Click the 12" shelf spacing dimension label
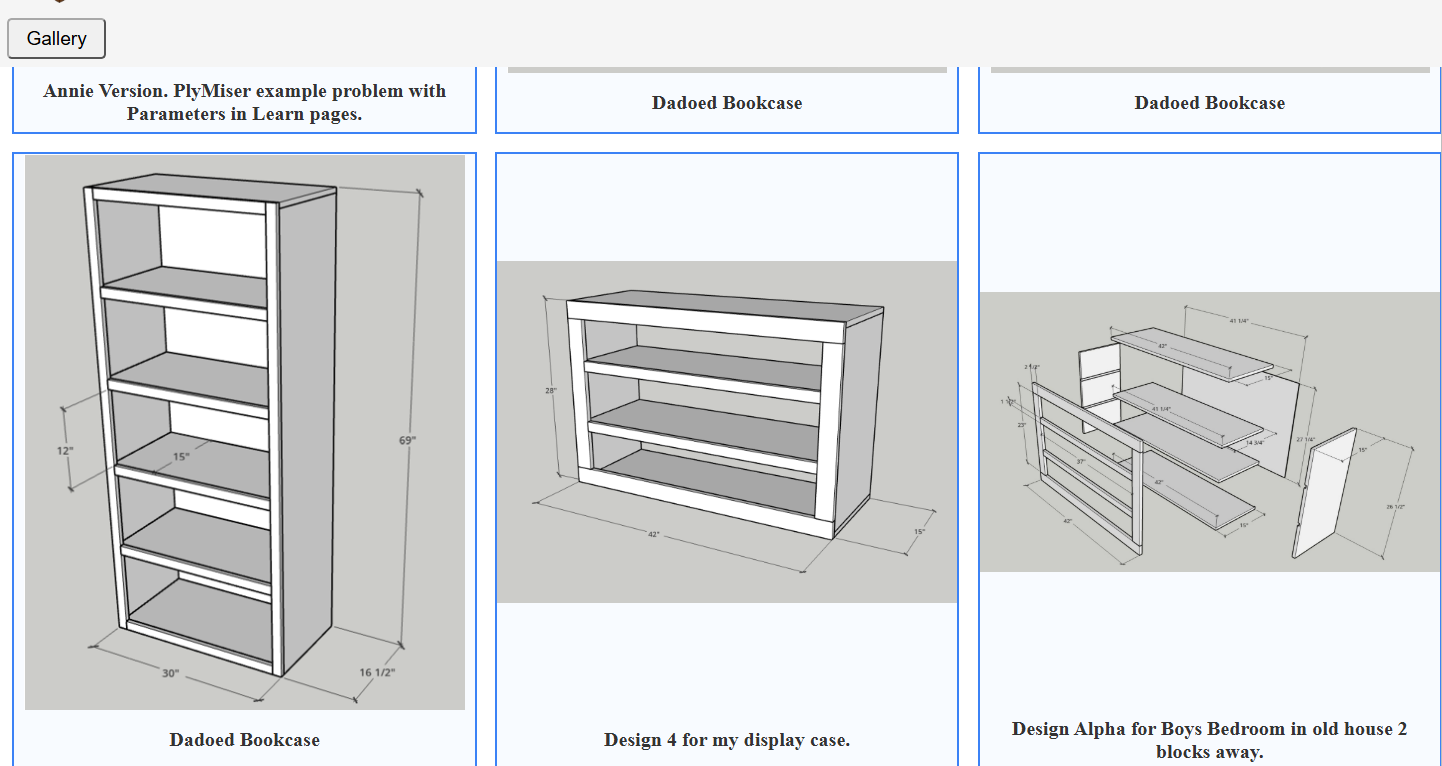Viewport: 1442px width, 766px height. [65, 451]
